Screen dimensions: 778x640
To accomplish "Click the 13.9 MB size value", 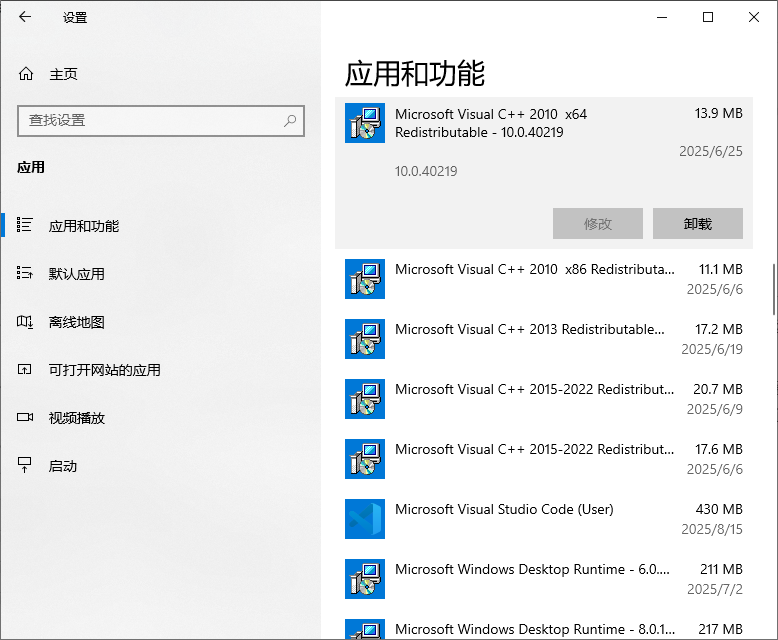I will coord(718,114).
